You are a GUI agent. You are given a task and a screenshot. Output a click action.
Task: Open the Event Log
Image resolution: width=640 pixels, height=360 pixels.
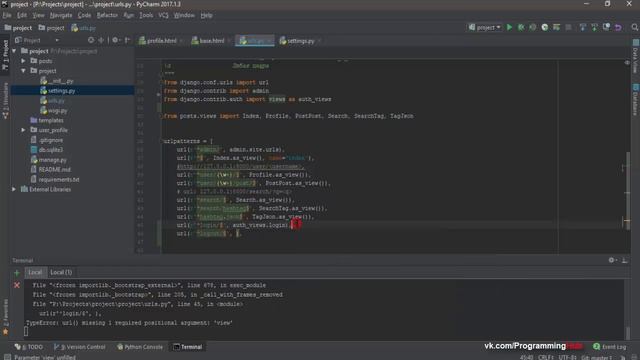pos(609,347)
